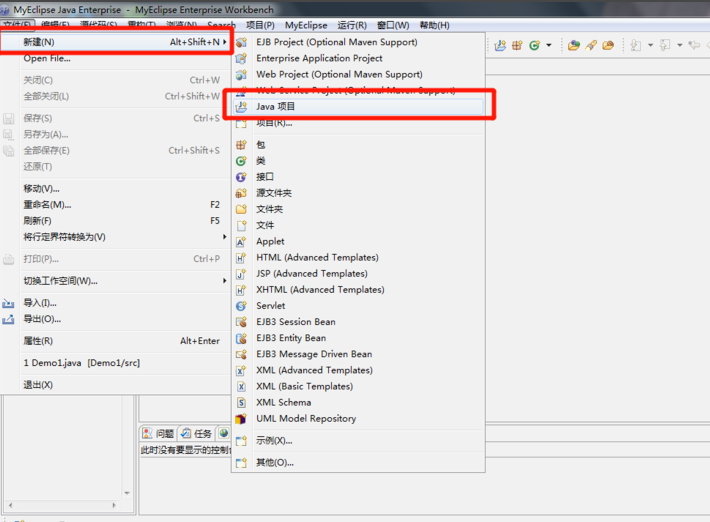This screenshot has width=710, height=522.
Task: Click the XML (Basic Templates) icon
Action: (x=241, y=387)
